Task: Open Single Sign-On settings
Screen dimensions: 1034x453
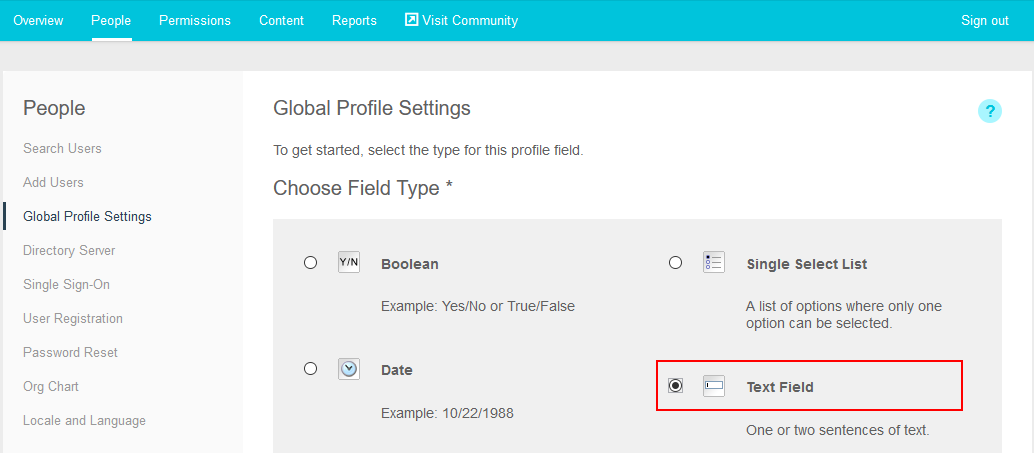Action: (x=66, y=284)
